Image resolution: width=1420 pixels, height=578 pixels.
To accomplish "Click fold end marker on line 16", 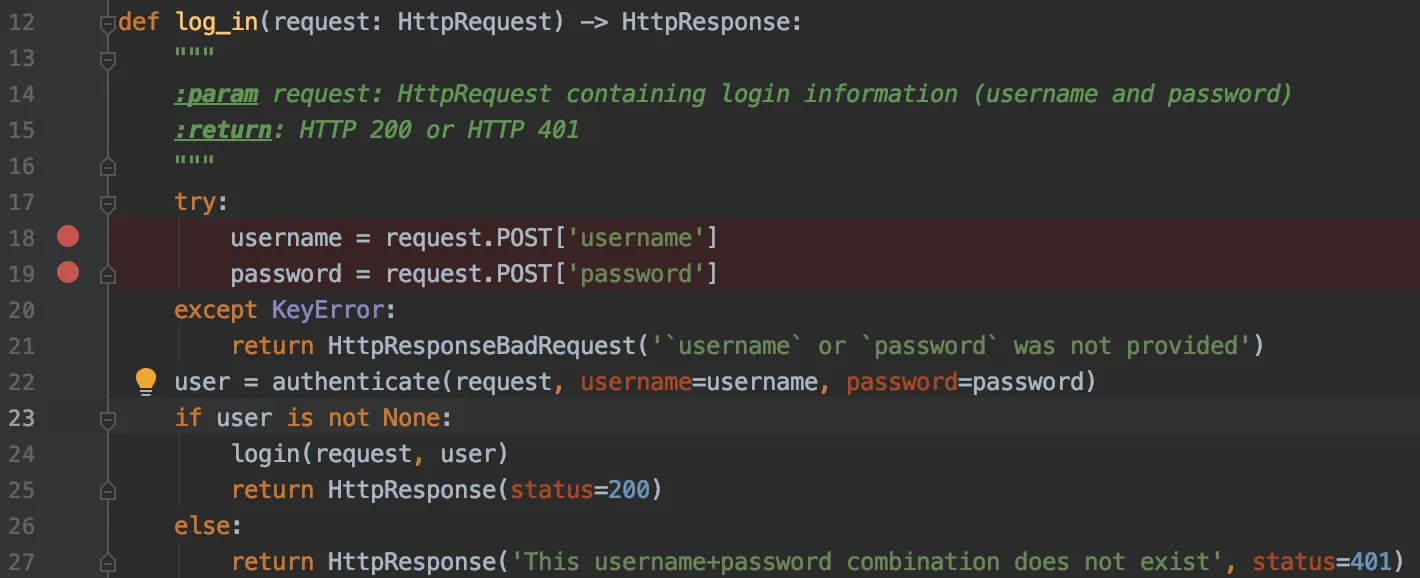I will [x=107, y=166].
